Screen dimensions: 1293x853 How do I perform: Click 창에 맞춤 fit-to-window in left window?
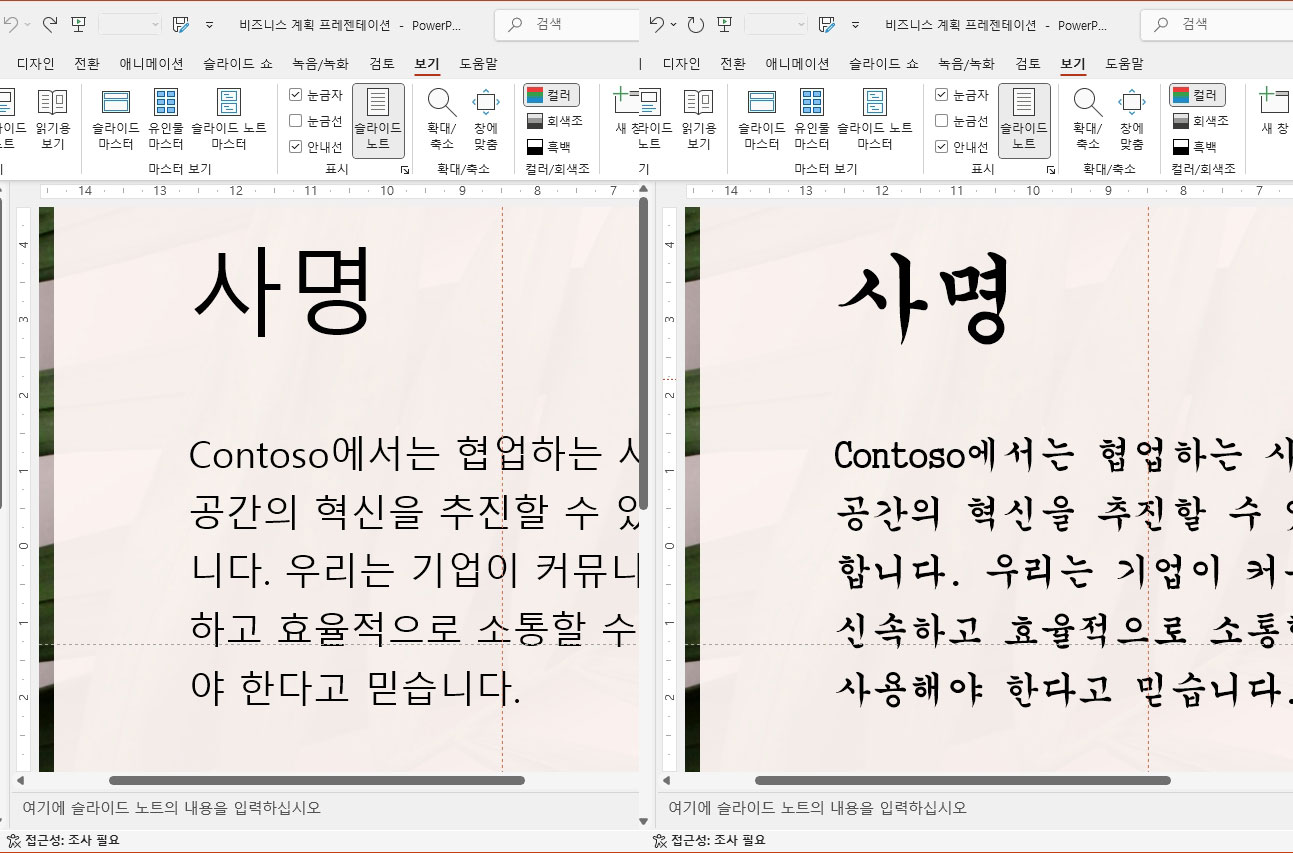tap(486, 120)
